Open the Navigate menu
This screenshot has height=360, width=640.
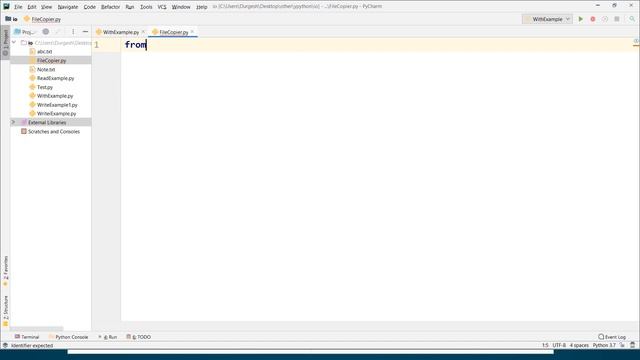[68, 7]
